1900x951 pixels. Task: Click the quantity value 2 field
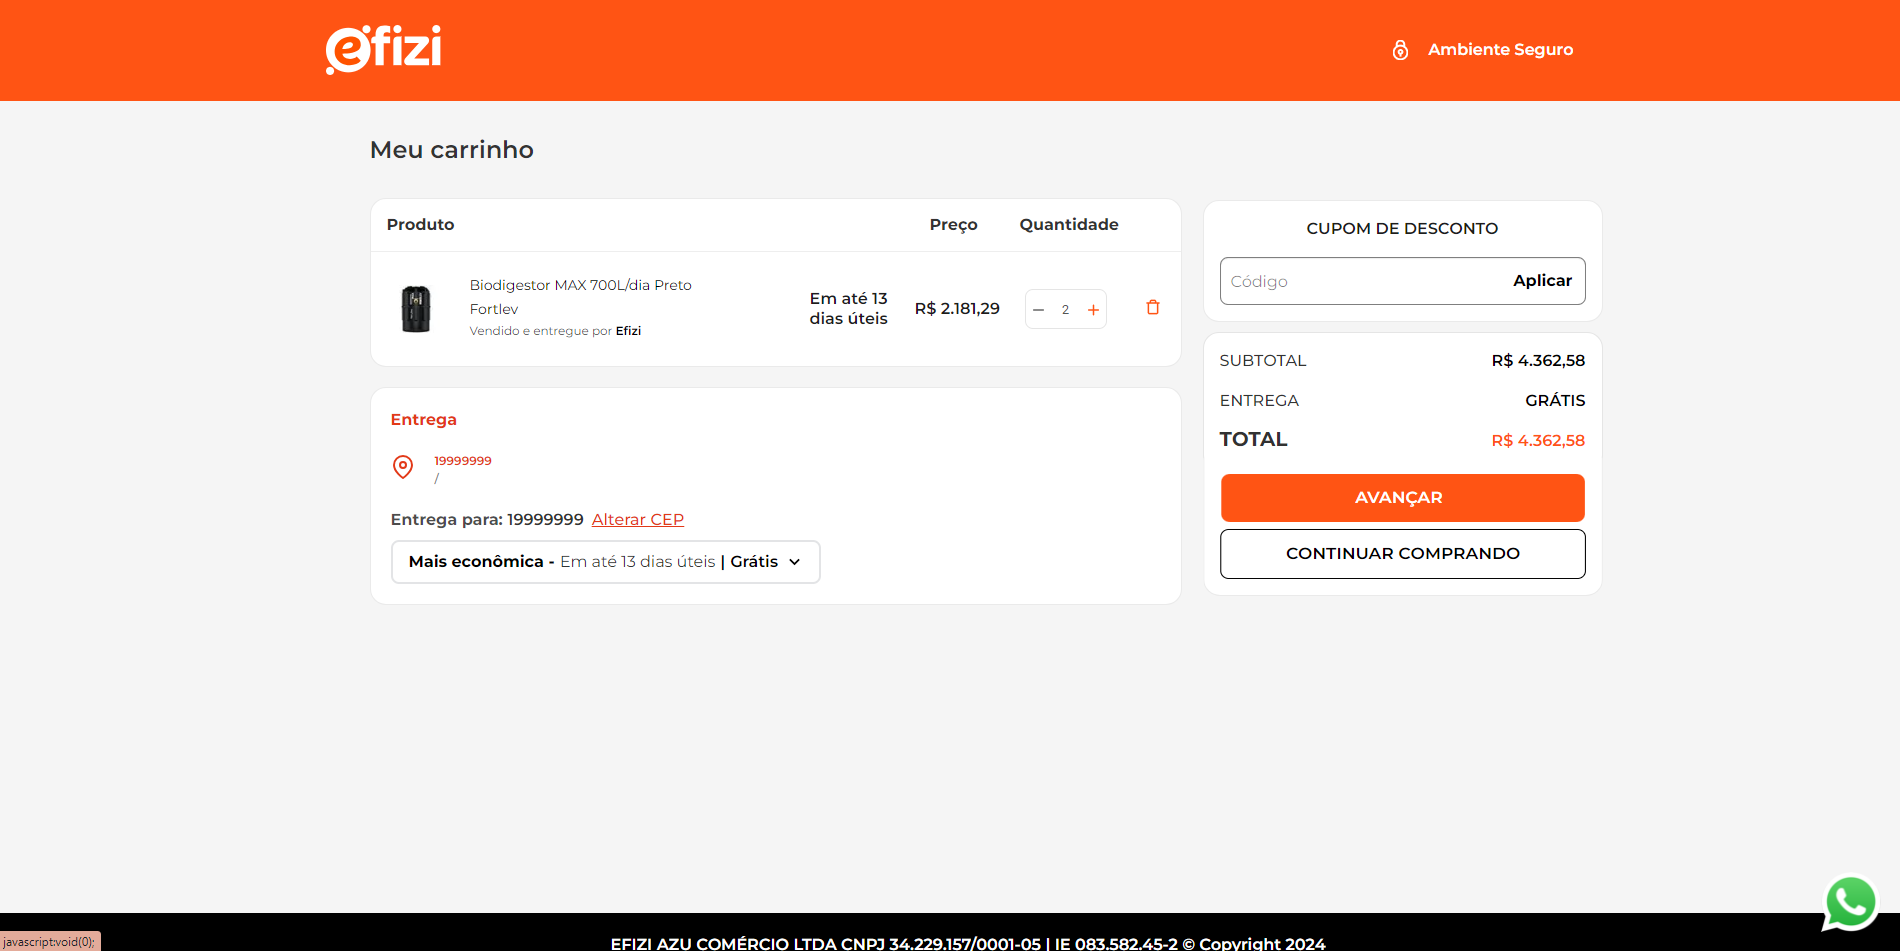[1066, 310]
